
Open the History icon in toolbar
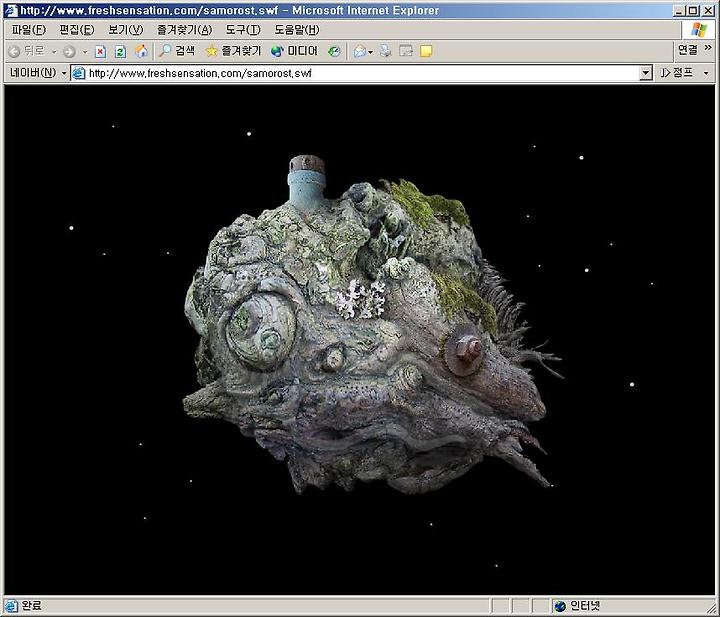point(334,51)
